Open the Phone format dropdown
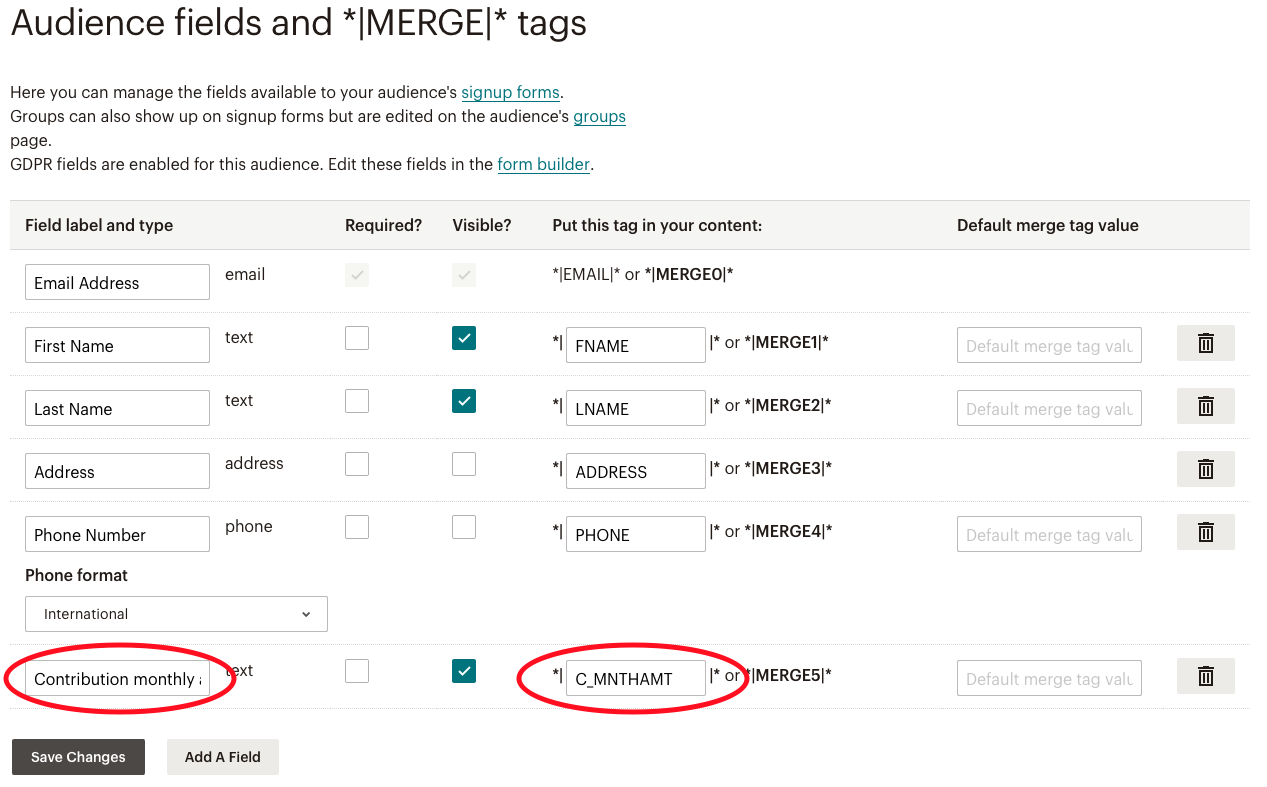Screen dimensions: 1267x787 (176, 614)
